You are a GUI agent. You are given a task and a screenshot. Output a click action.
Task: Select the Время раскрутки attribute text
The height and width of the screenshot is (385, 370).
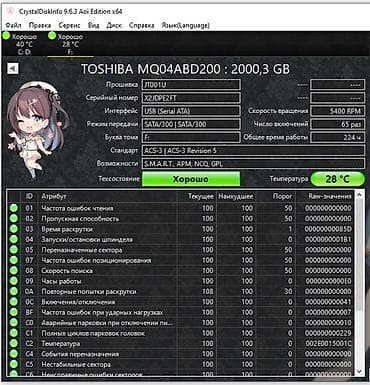point(67,229)
